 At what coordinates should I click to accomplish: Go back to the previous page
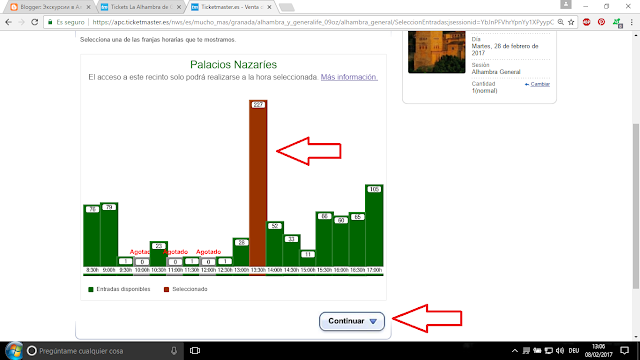tap(9, 22)
